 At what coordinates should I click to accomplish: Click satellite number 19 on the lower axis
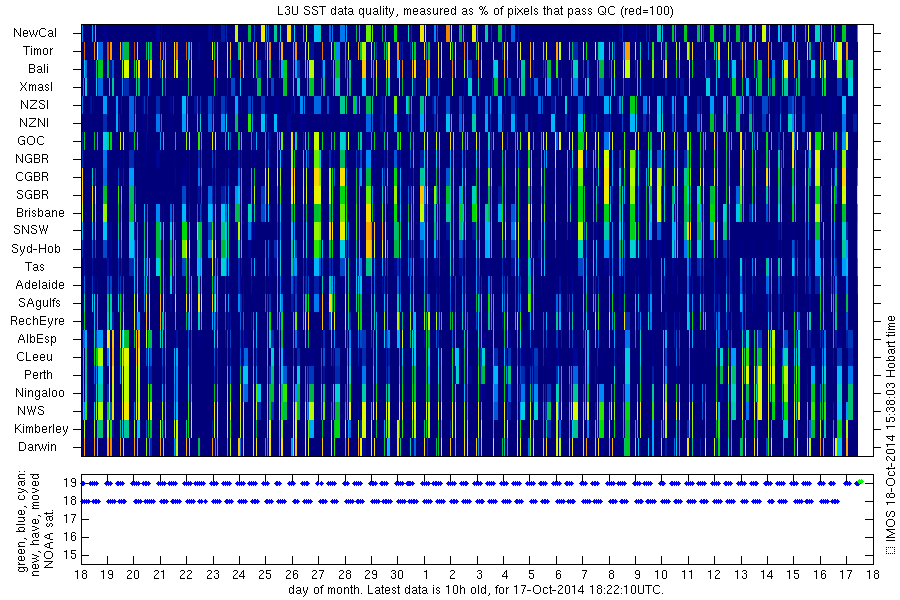[x=70, y=483]
